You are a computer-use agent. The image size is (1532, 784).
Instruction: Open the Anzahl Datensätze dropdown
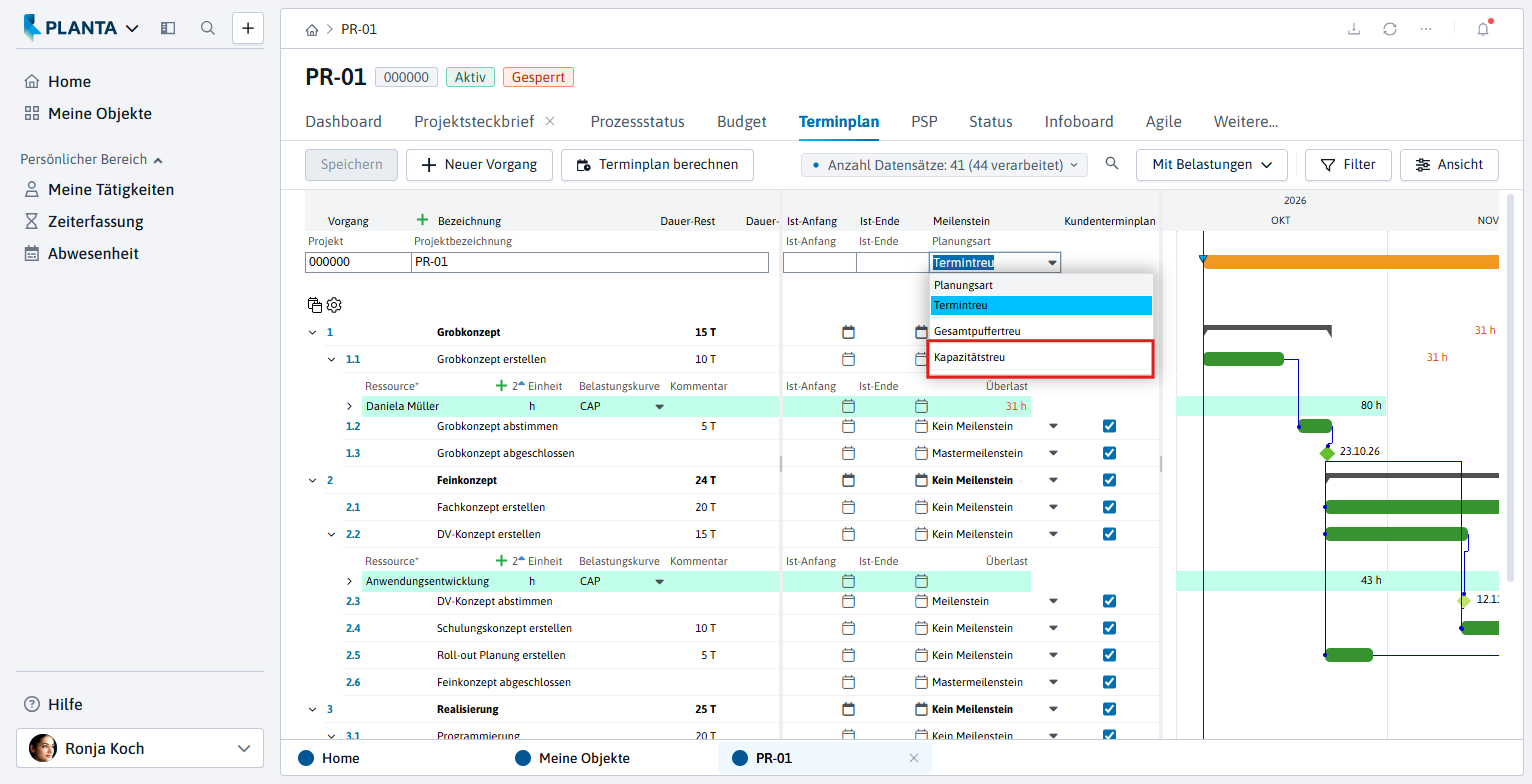tap(944, 165)
